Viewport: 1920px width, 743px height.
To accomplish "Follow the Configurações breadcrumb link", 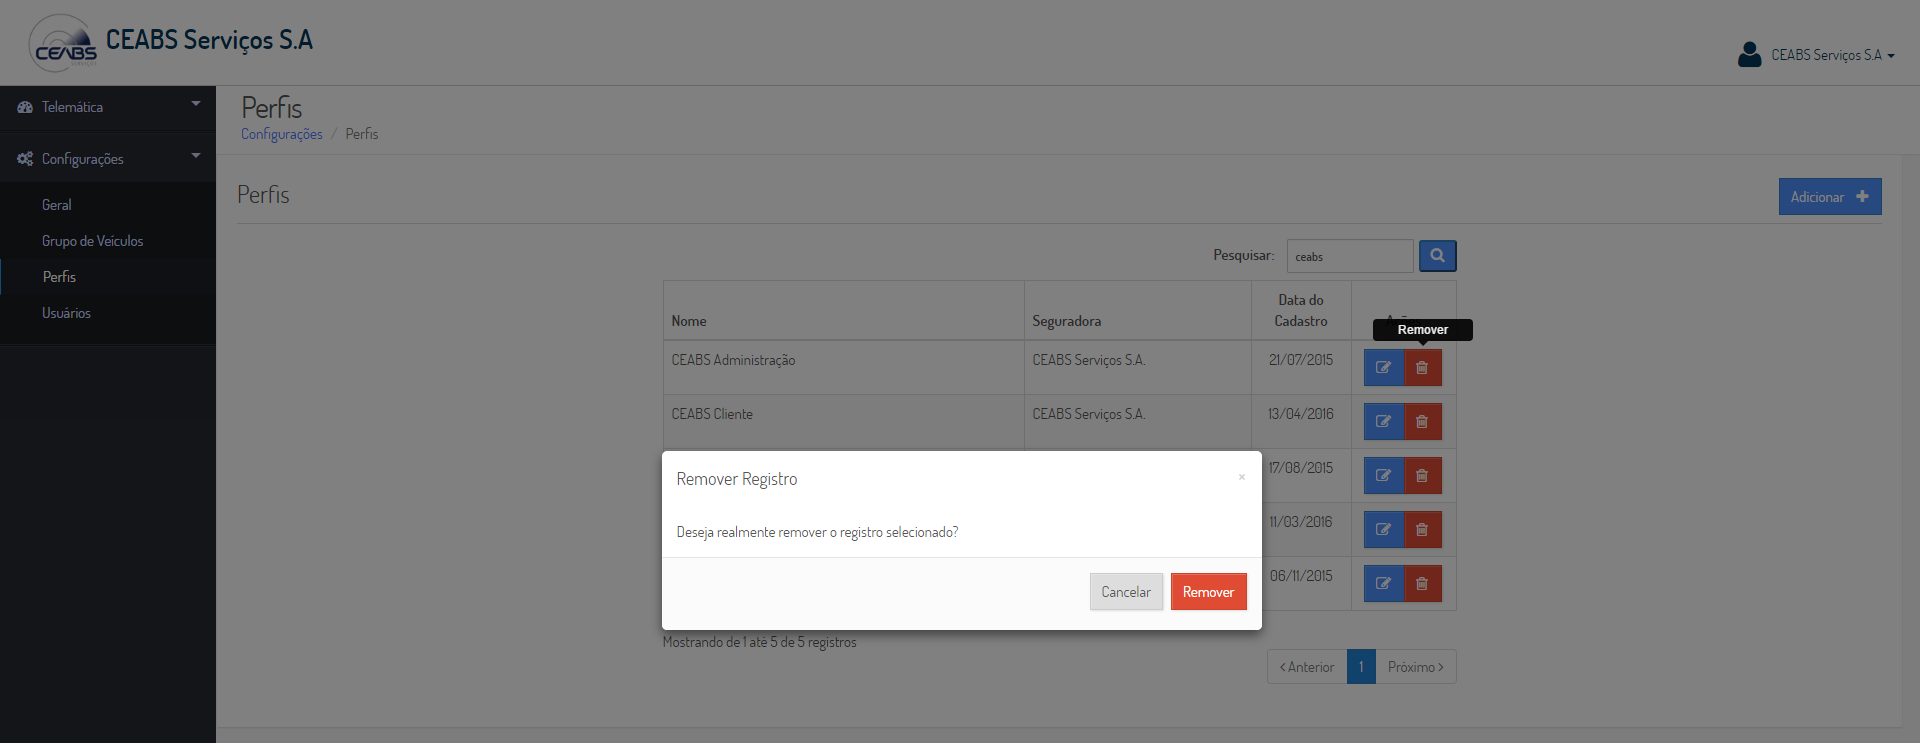I will pos(281,134).
